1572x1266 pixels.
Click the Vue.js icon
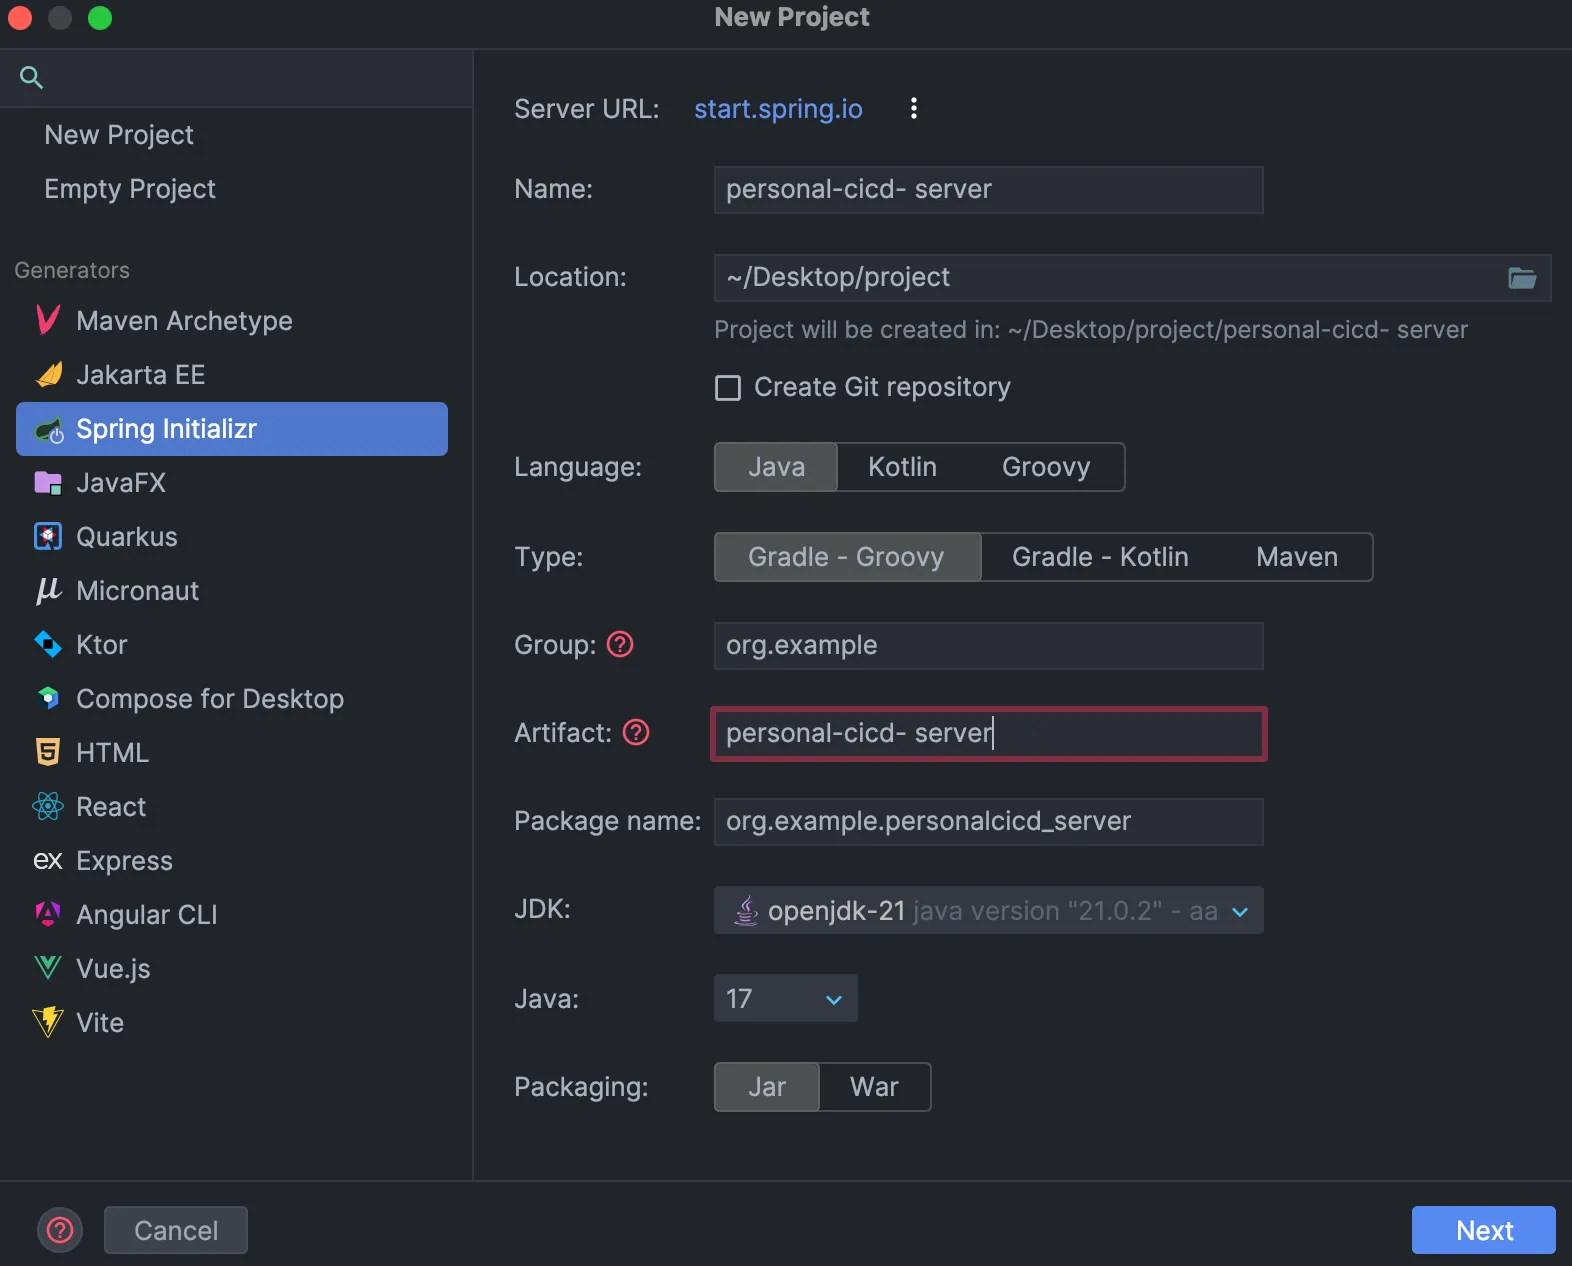[48, 968]
